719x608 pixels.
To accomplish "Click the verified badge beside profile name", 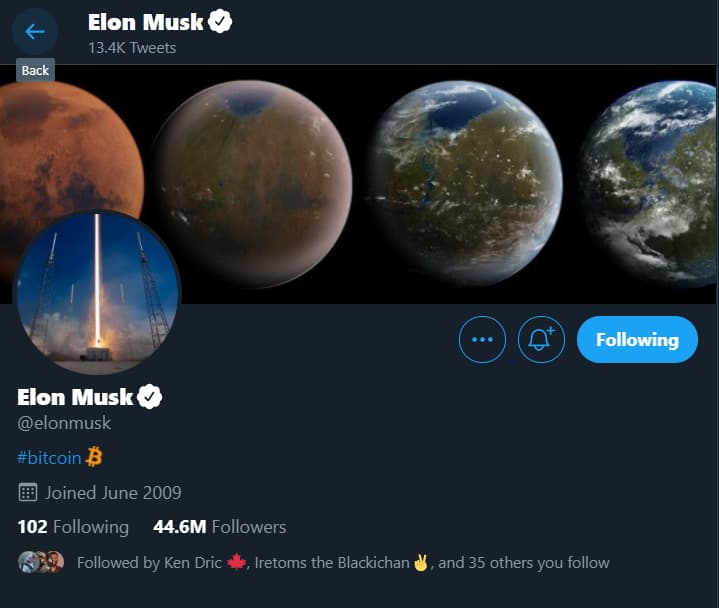I will tap(150, 397).
